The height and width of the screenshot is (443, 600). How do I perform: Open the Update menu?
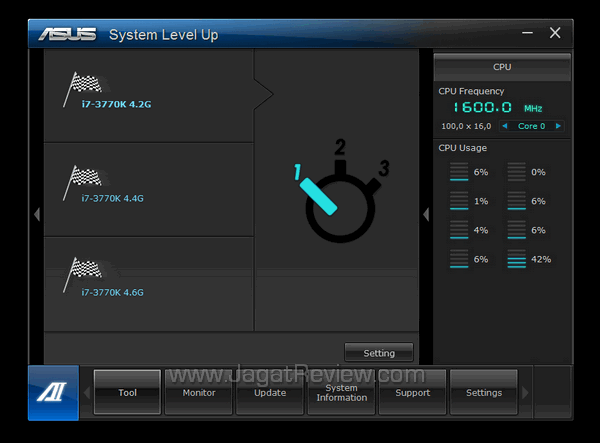point(270,393)
